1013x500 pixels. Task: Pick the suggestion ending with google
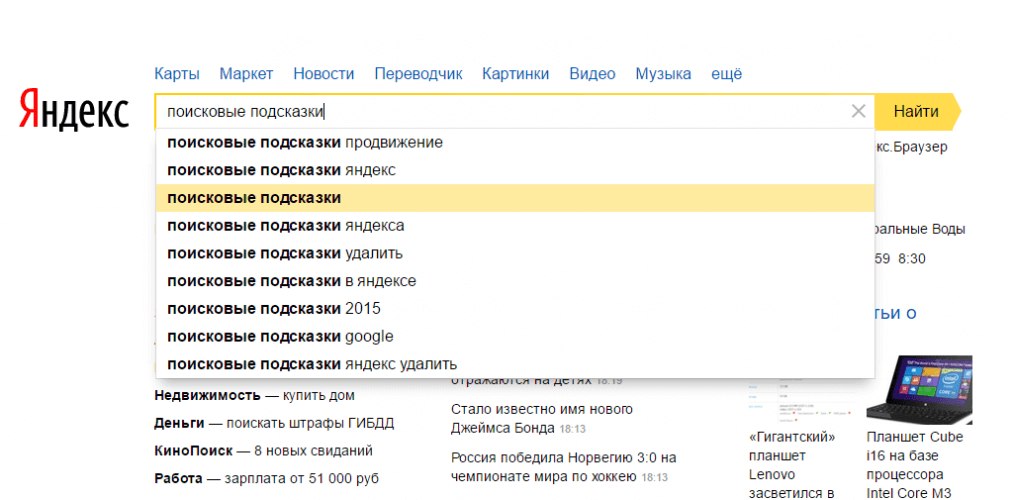[280, 336]
